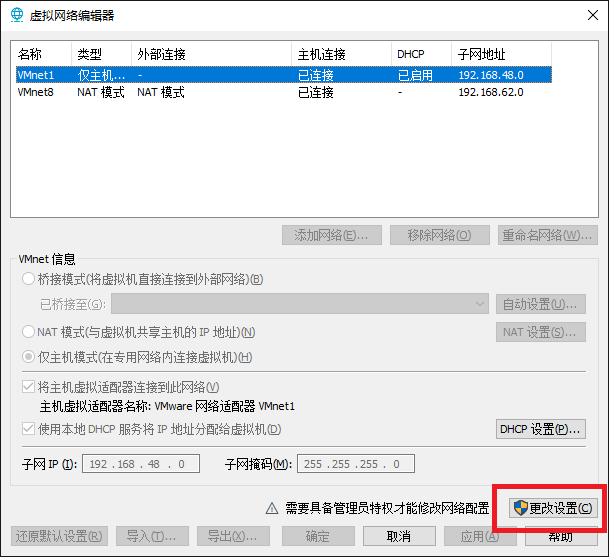The image size is (609, 557).
Task: Click the 应用(A) button
Action: [480, 536]
